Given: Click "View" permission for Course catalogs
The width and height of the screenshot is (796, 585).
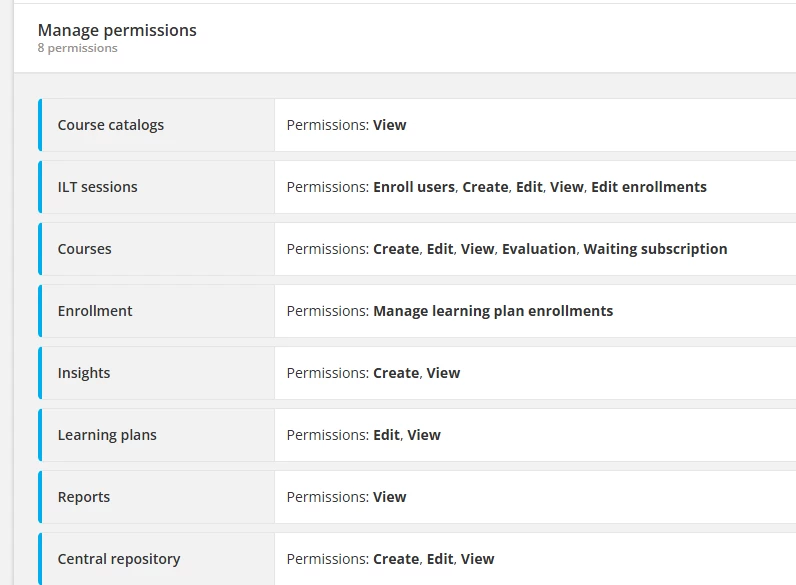Looking at the screenshot, I should pos(390,125).
